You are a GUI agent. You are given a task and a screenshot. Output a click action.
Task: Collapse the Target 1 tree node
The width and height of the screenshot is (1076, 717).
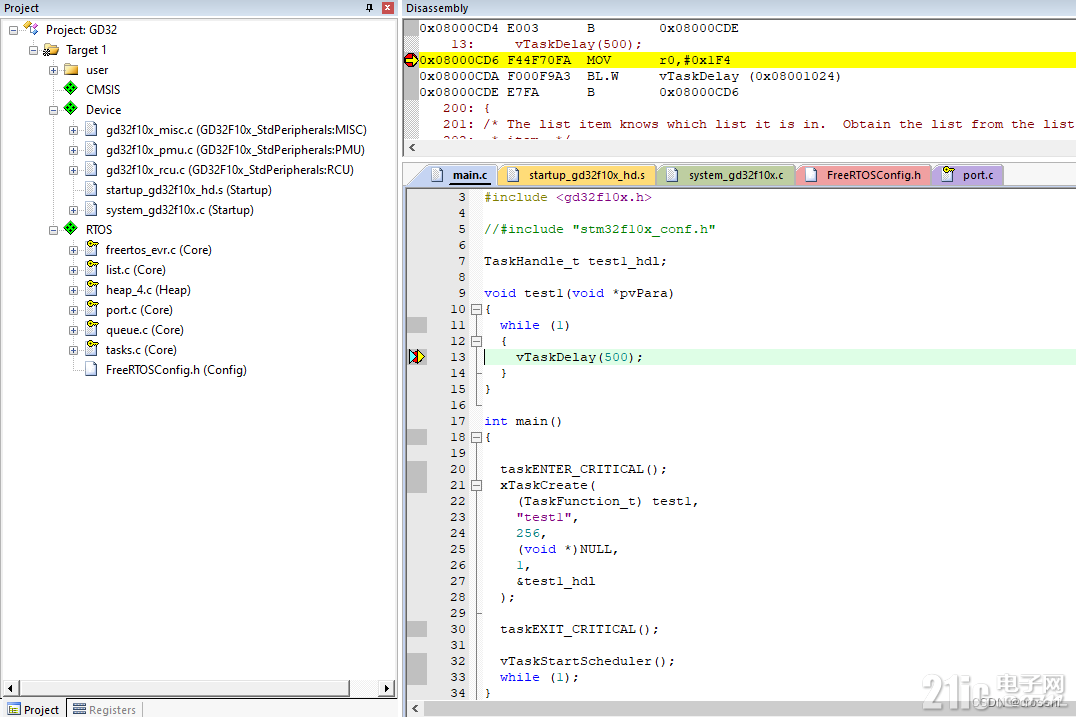click(33, 50)
